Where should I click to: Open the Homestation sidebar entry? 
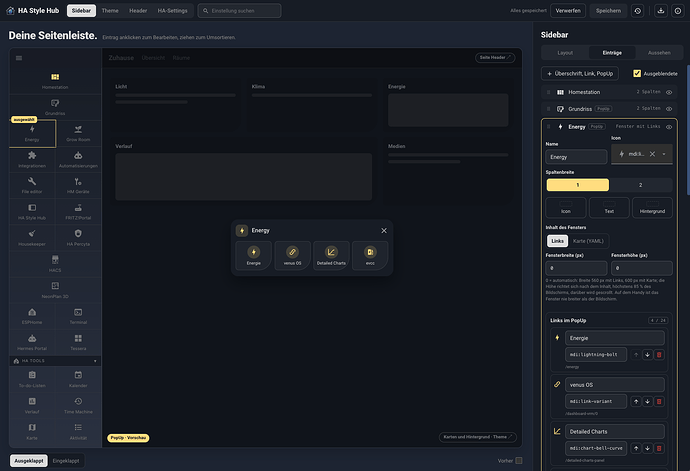coord(55,81)
